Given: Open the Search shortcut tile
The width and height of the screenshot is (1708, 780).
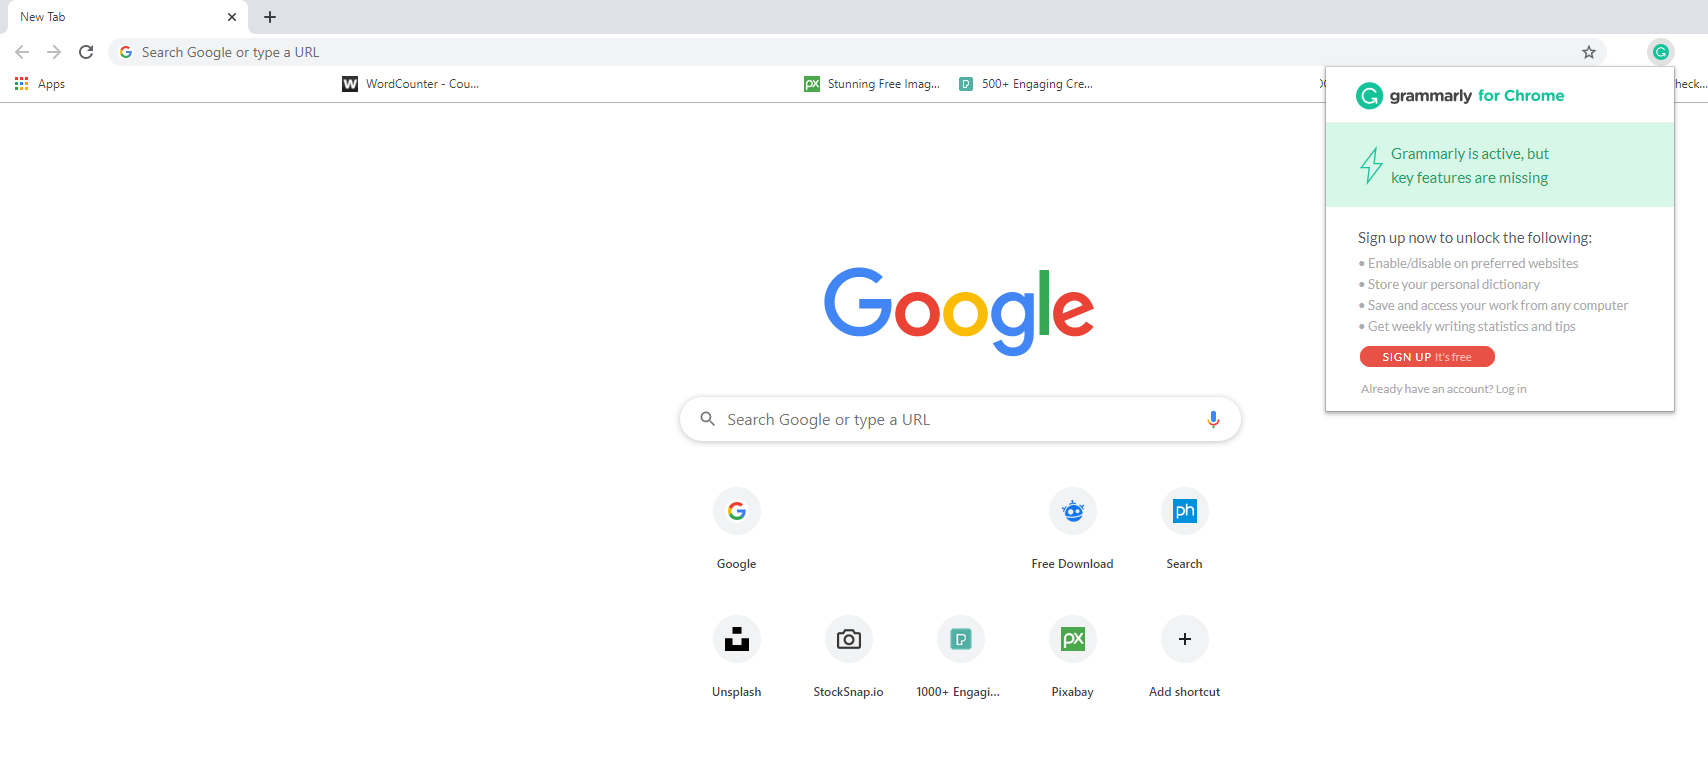Looking at the screenshot, I should point(1185,529).
